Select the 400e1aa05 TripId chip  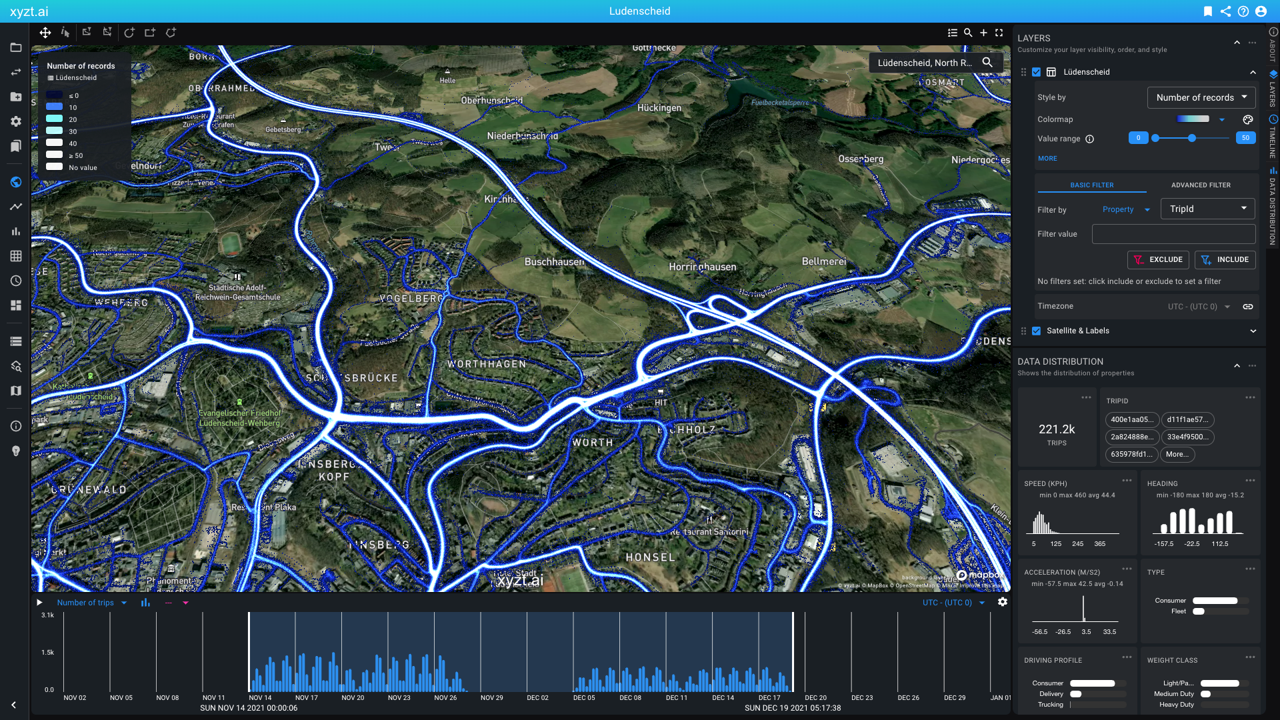tap(1132, 420)
